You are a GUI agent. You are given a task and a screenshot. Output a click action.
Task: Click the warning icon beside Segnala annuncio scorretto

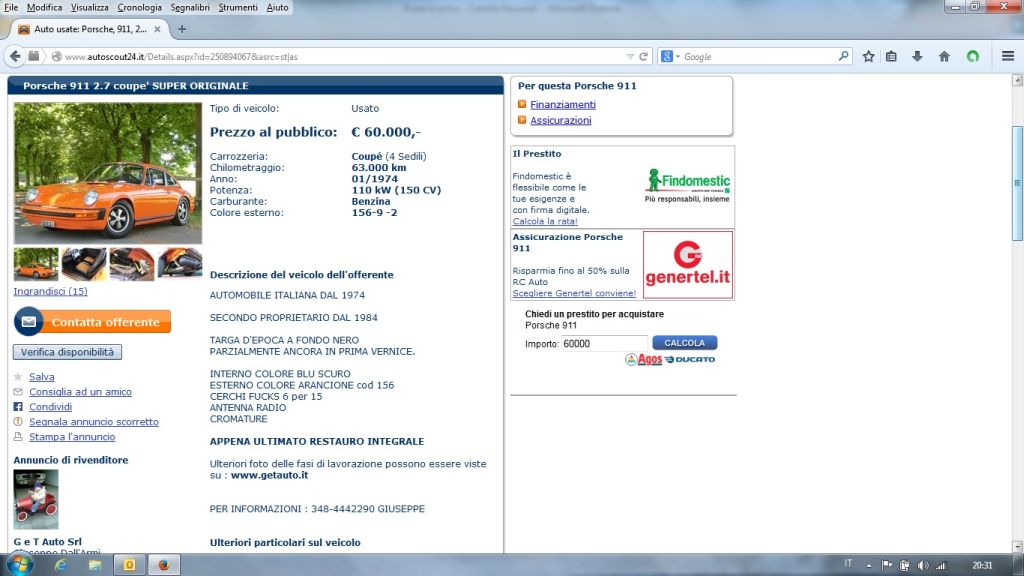tap(18, 422)
